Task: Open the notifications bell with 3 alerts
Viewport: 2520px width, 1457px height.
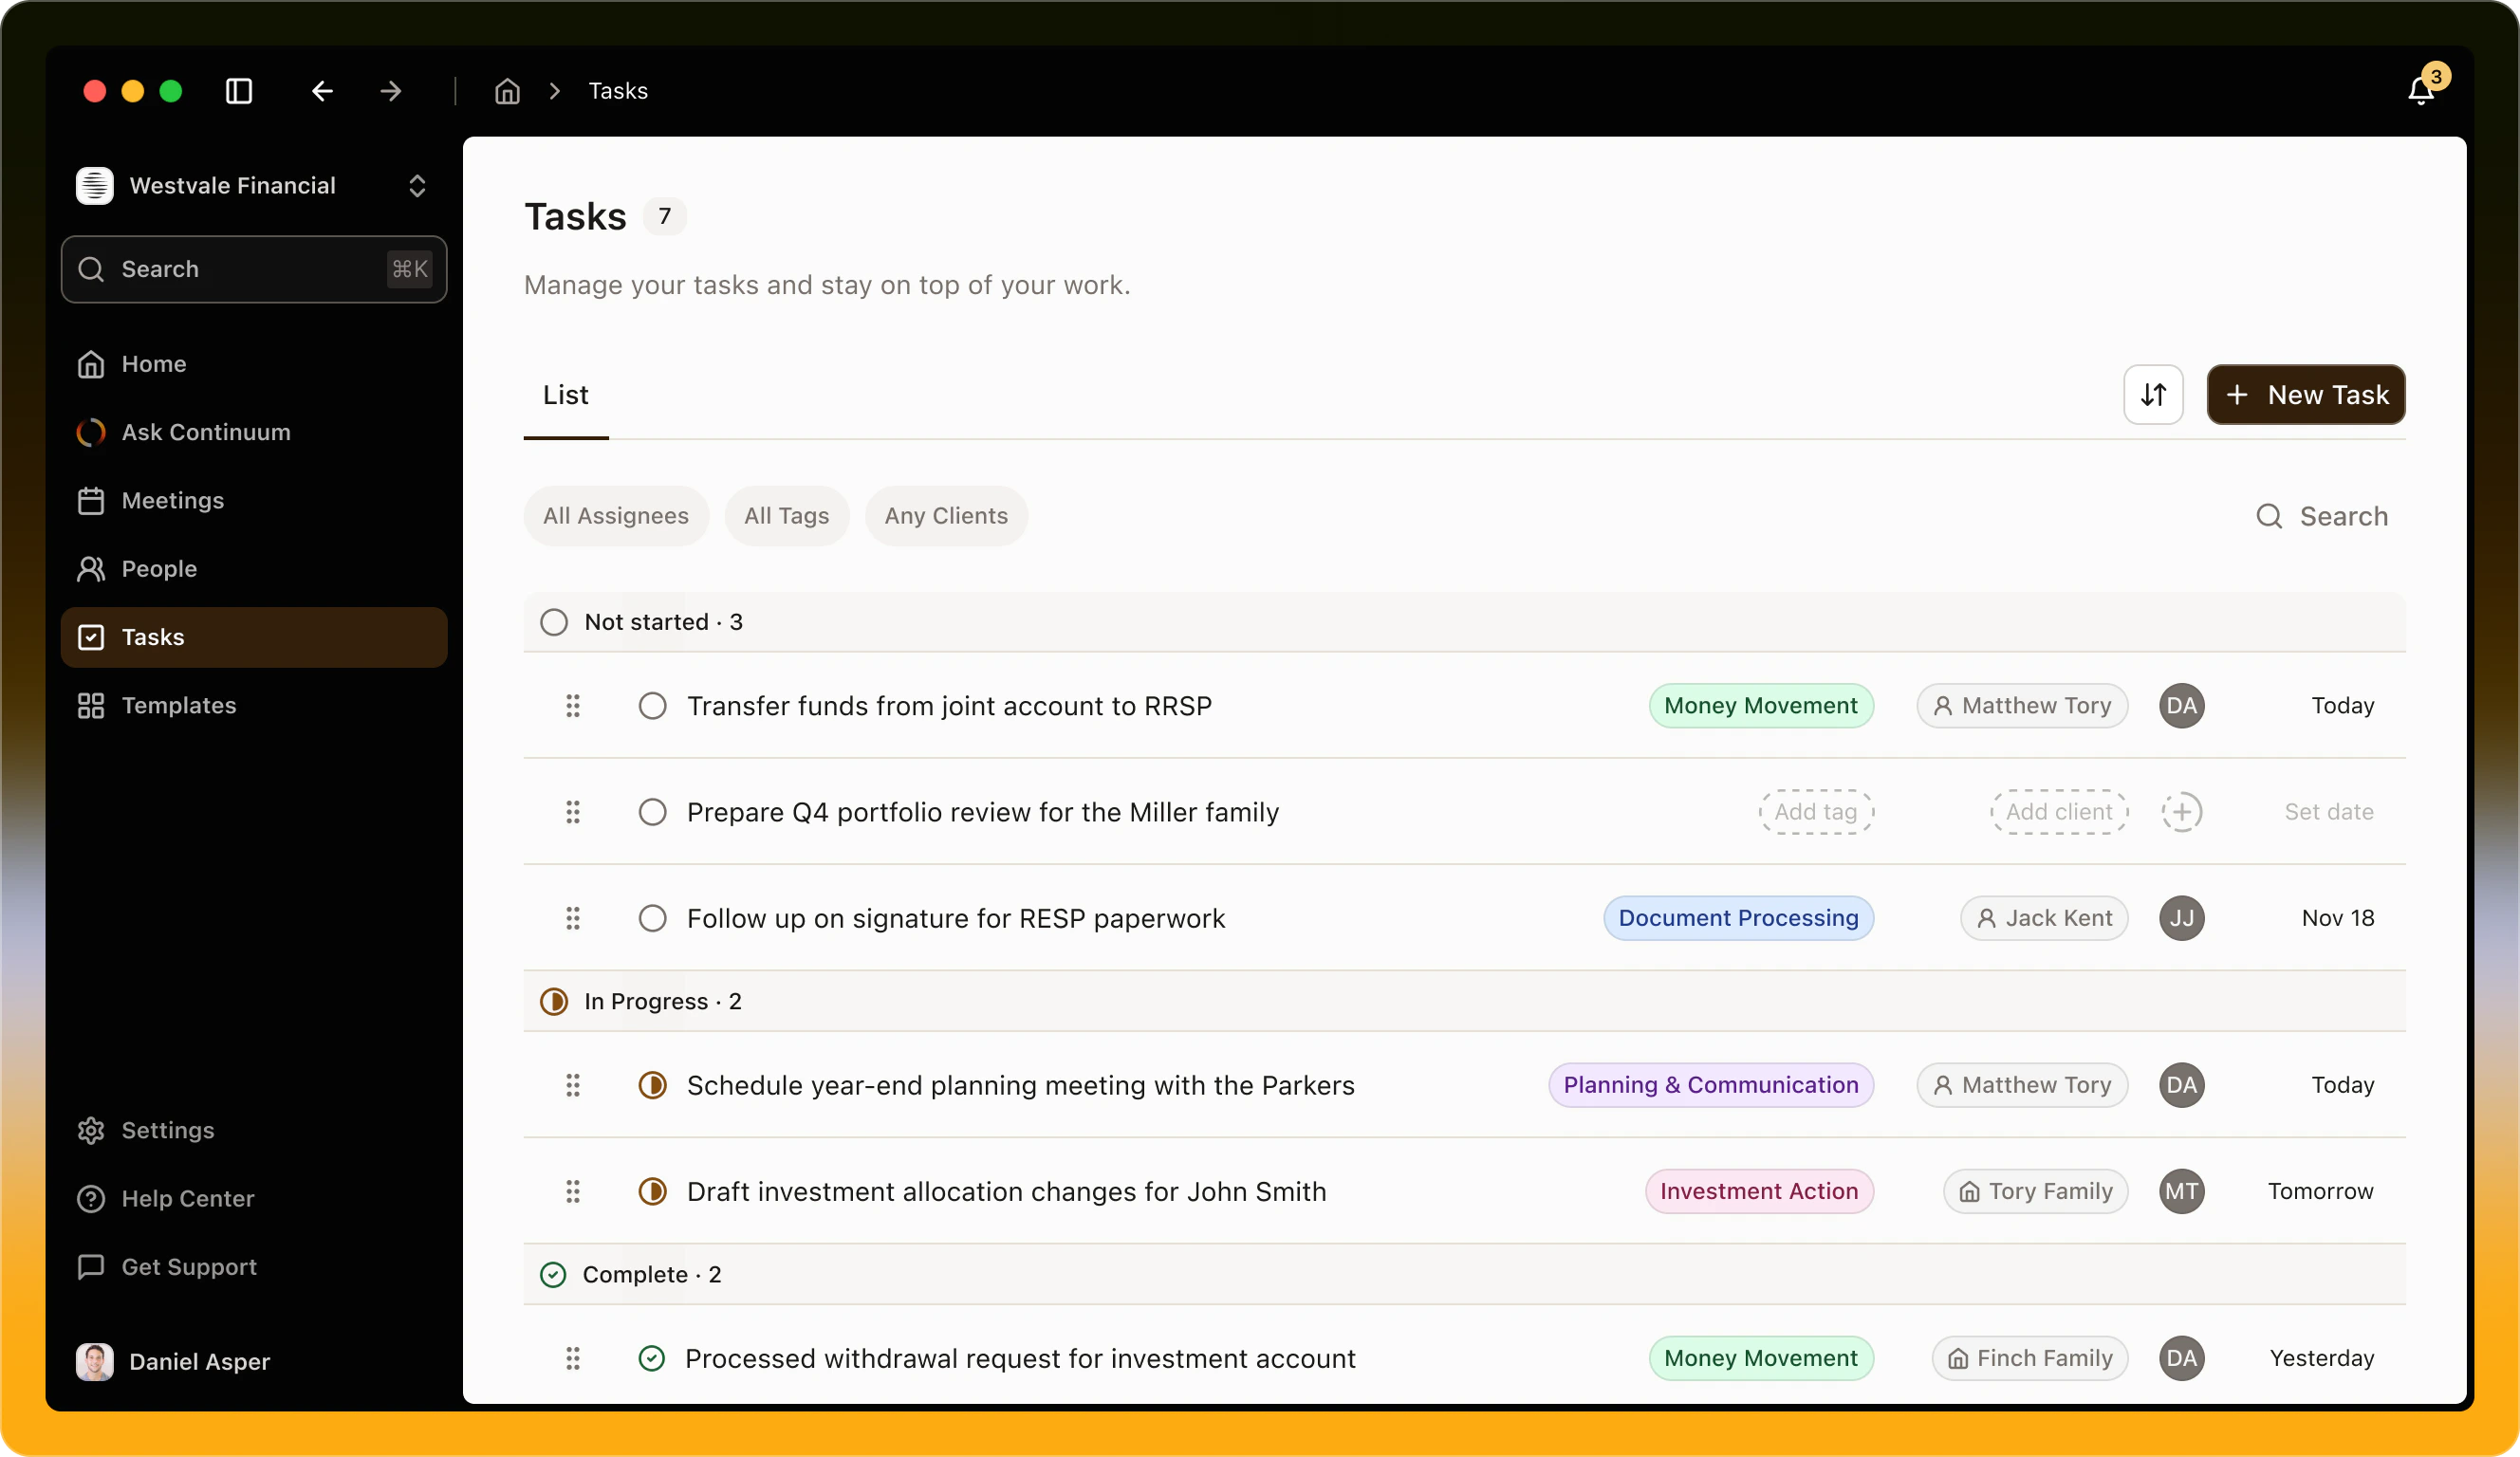Action: point(2421,90)
